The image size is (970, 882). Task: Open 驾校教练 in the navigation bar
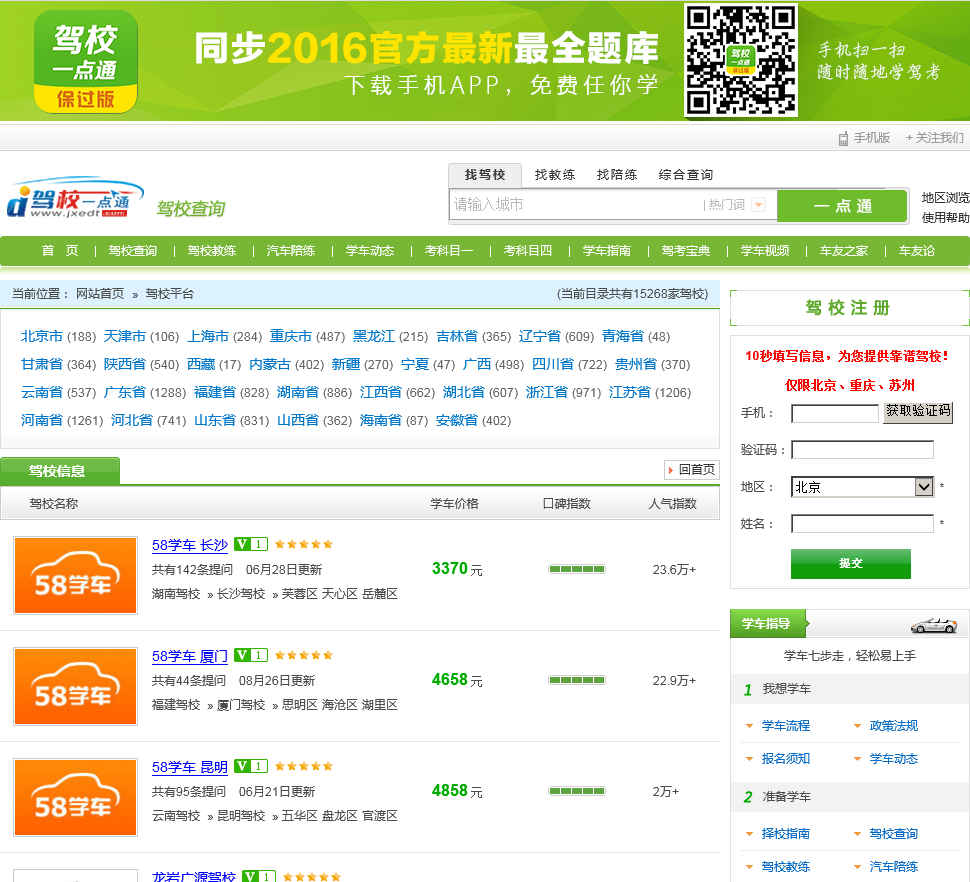(212, 251)
